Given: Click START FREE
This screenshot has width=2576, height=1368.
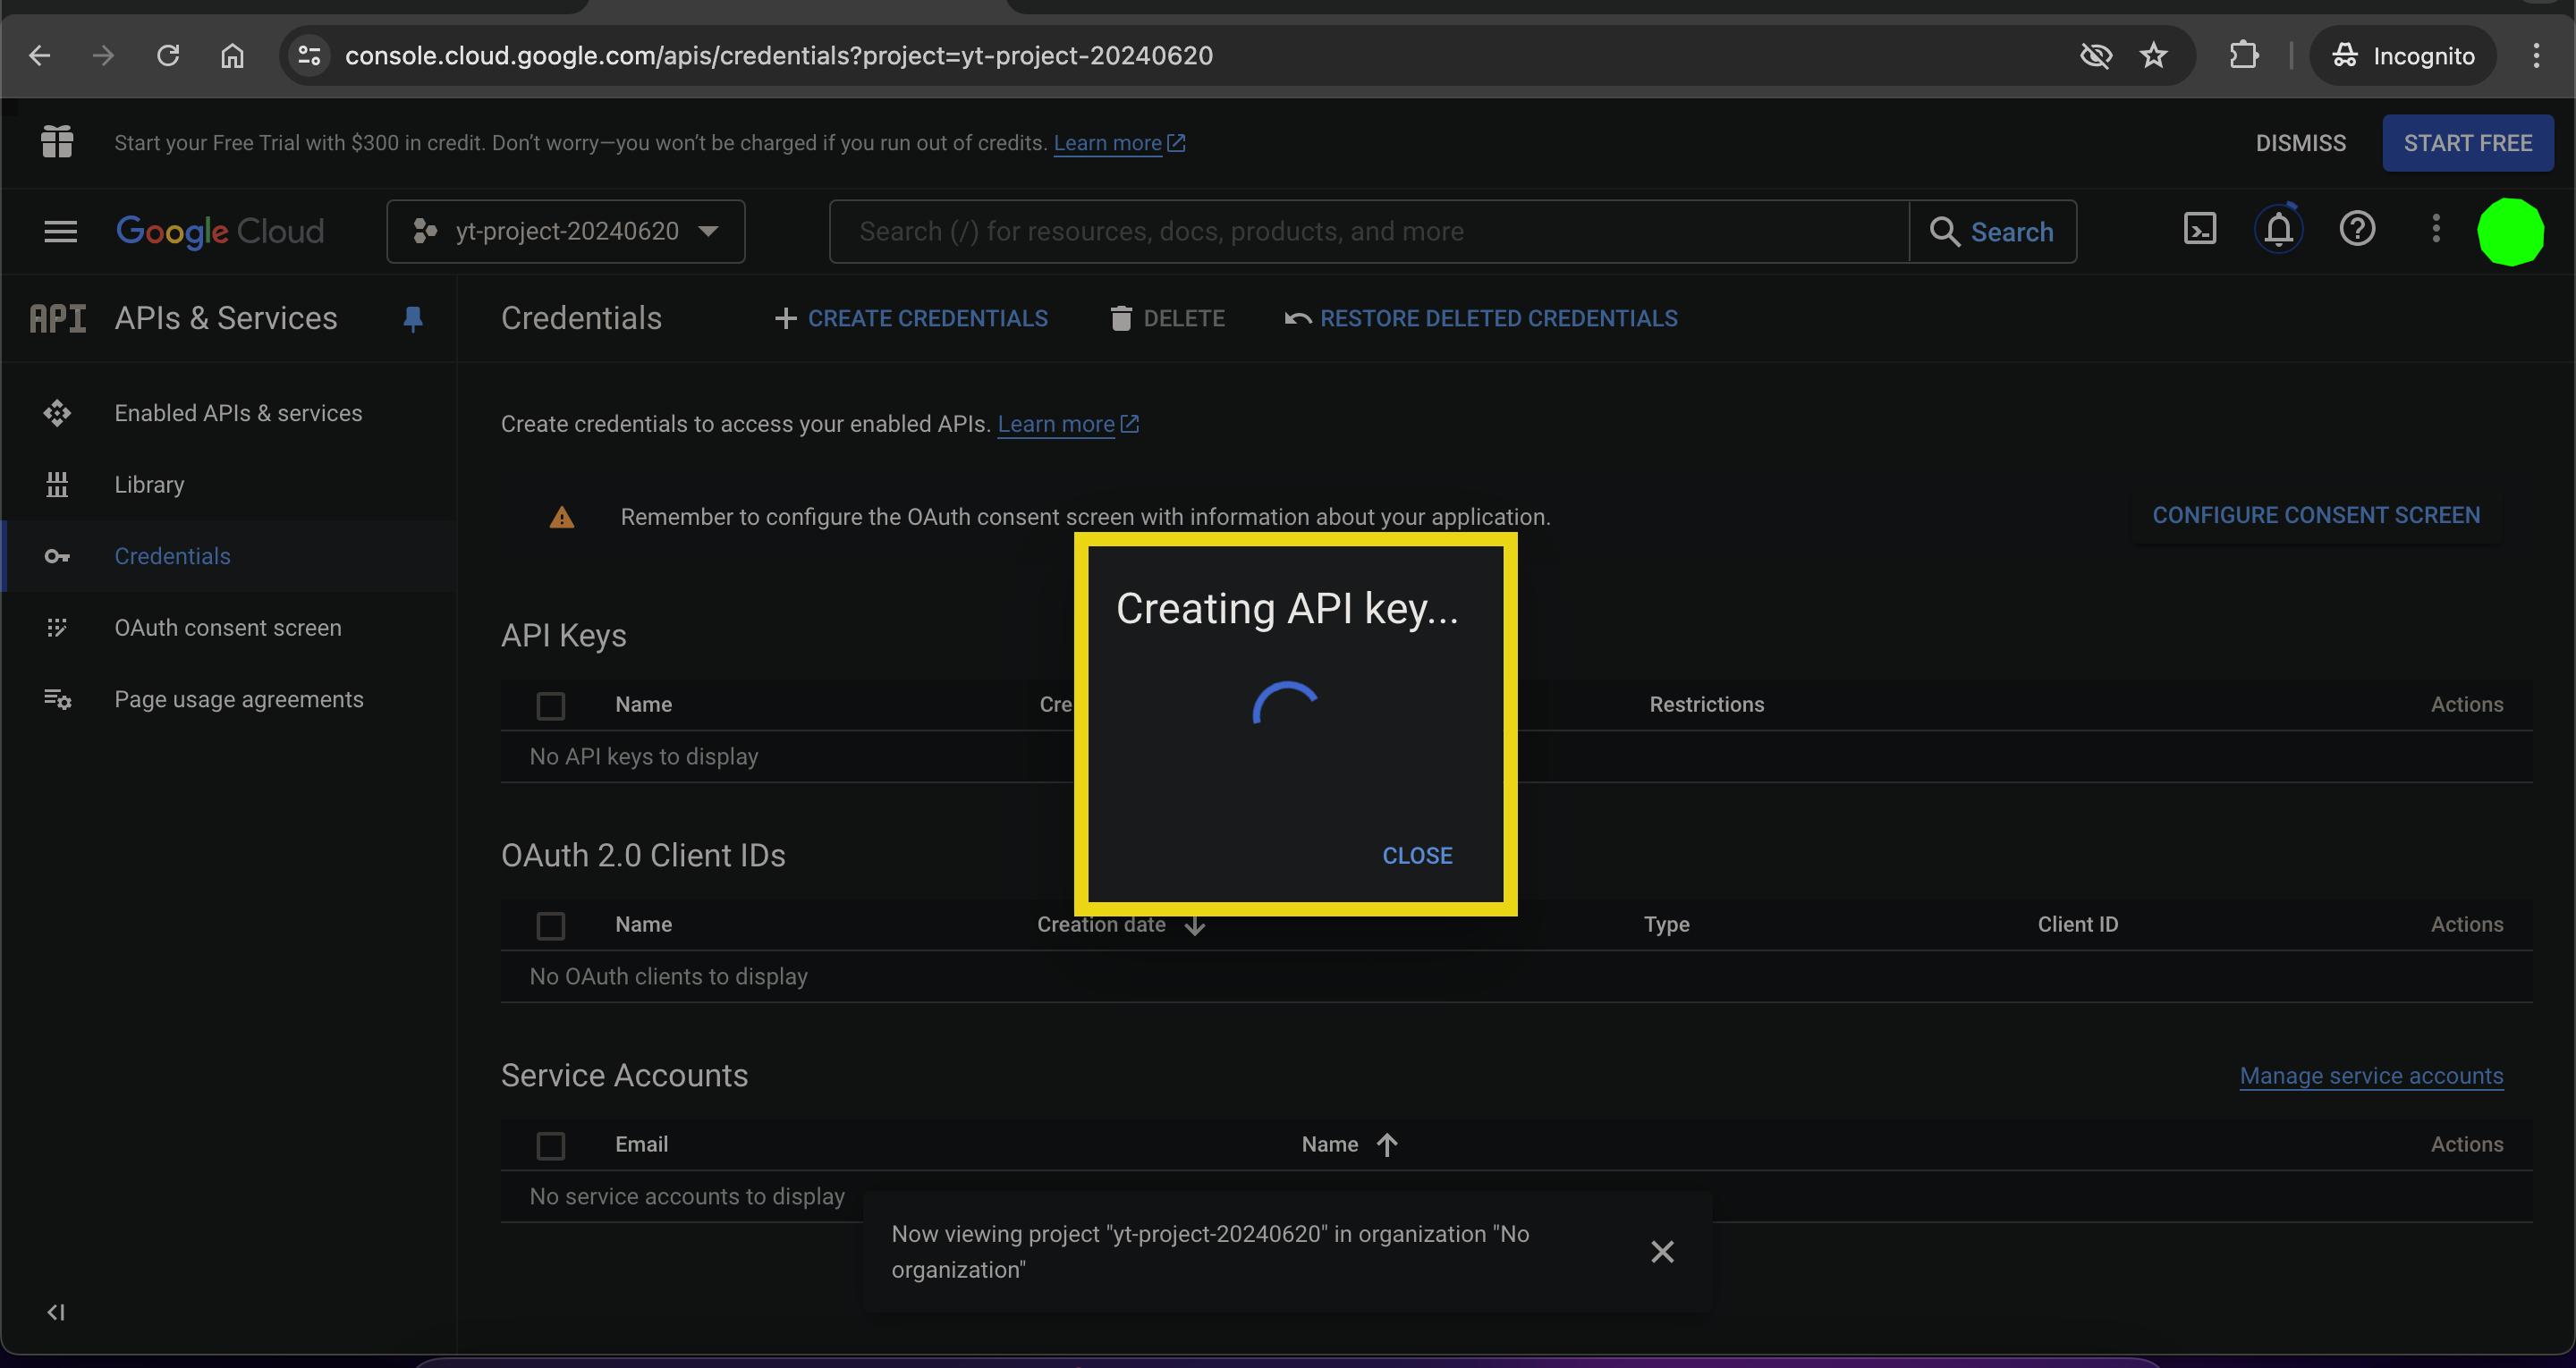Looking at the screenshot, I should (2467, 143).
